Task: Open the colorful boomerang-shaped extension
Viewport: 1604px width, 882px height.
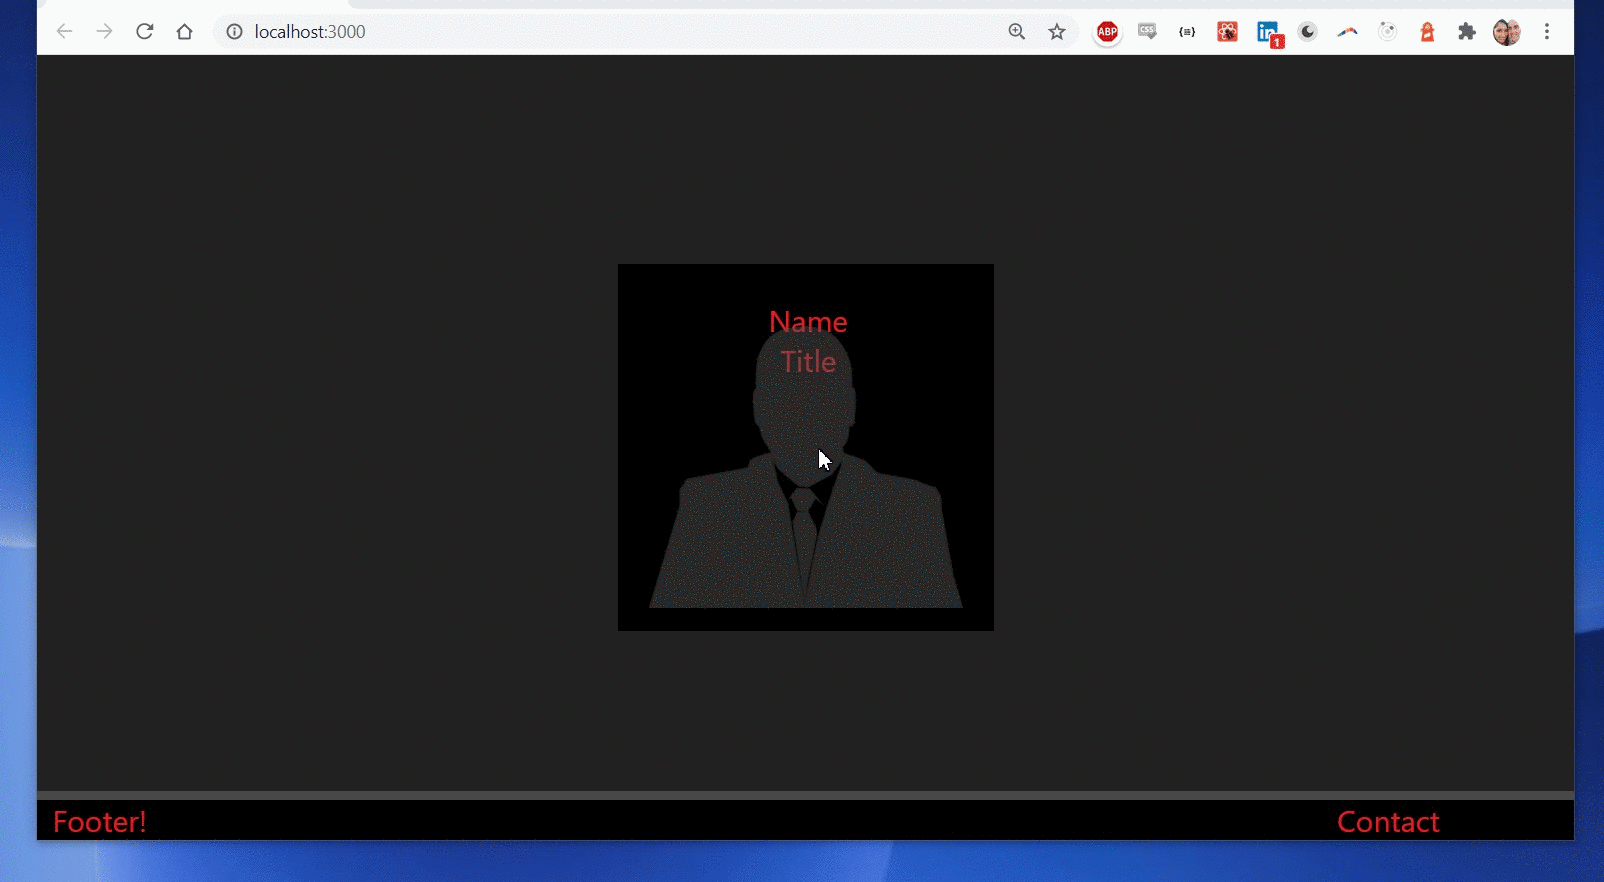Action: click(1347, 32)
